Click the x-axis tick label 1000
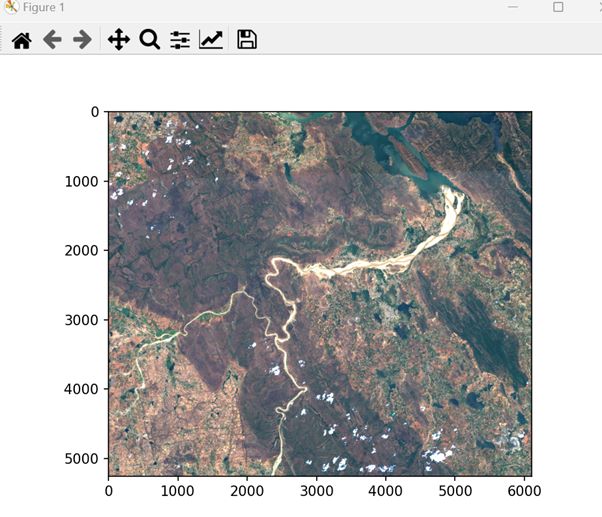The width and height of the screenshot is (602, 517). 178,492
